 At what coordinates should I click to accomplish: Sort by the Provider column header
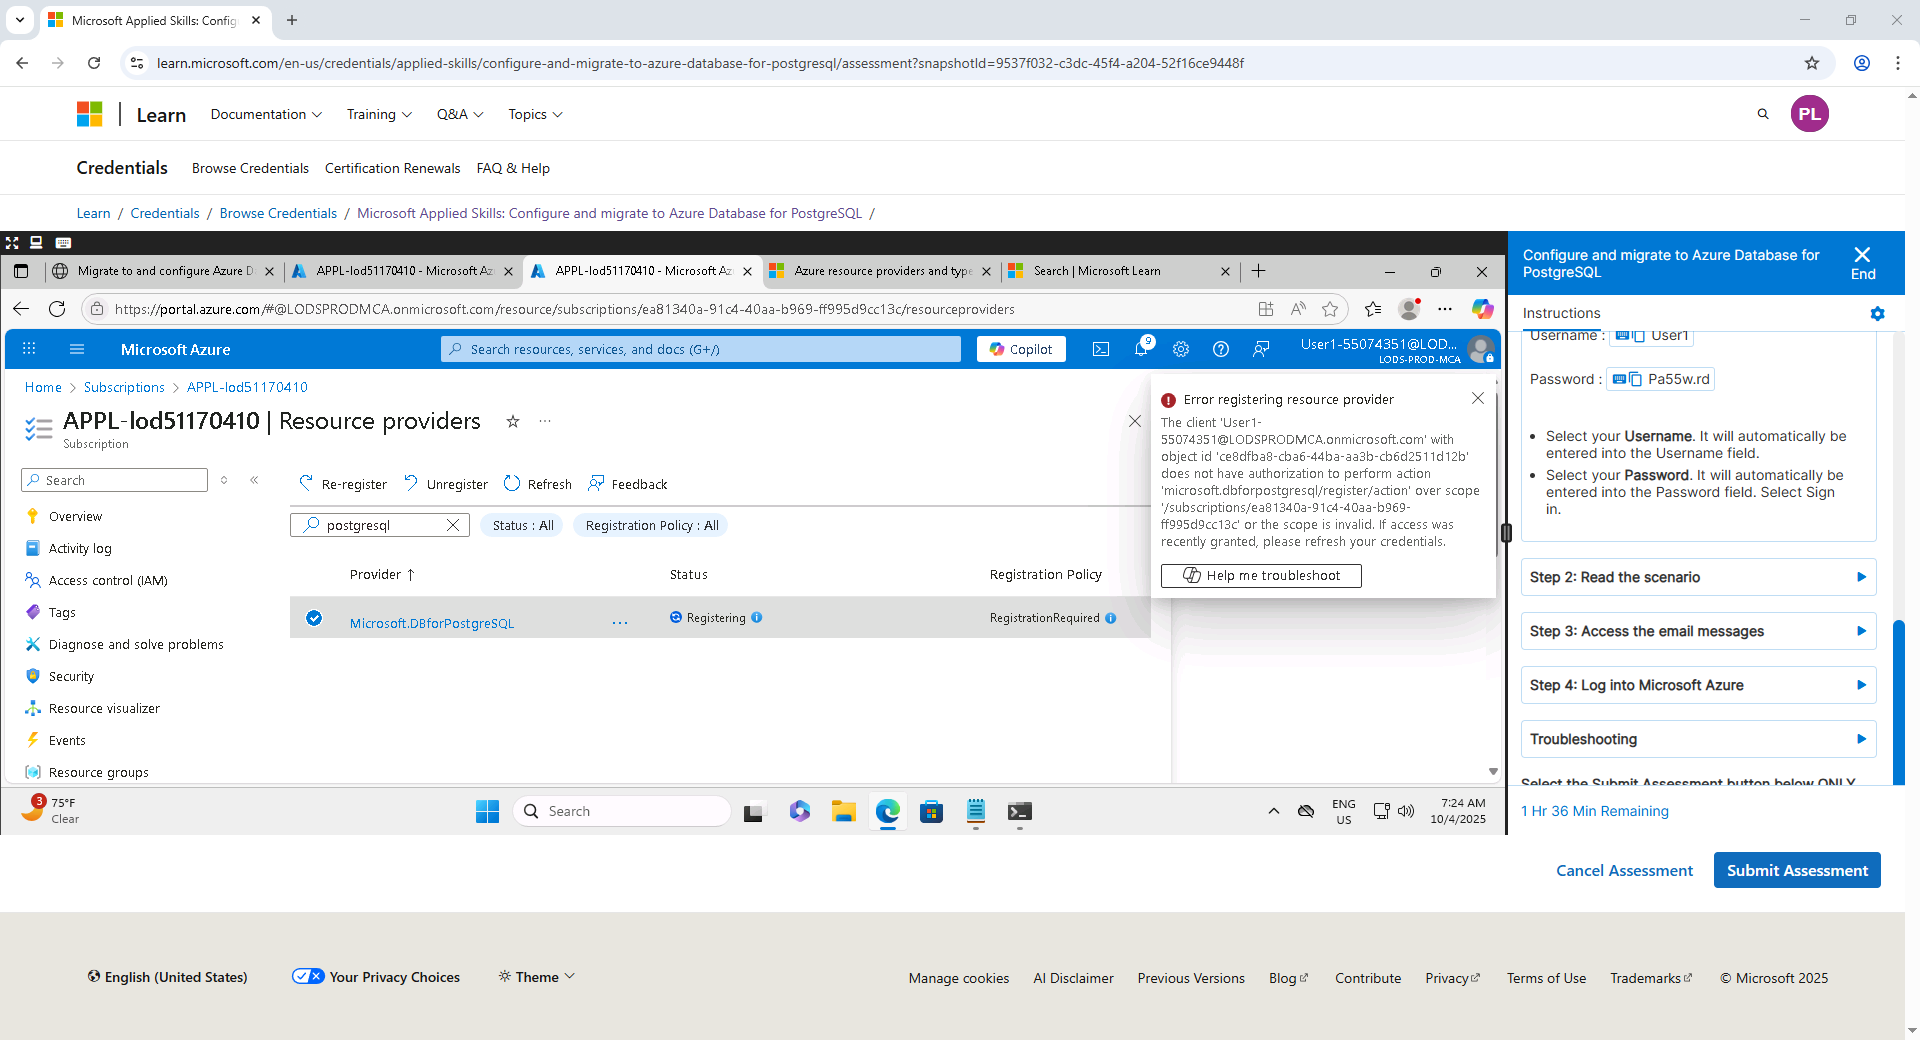pyautogui.click(x=382, y=574)
